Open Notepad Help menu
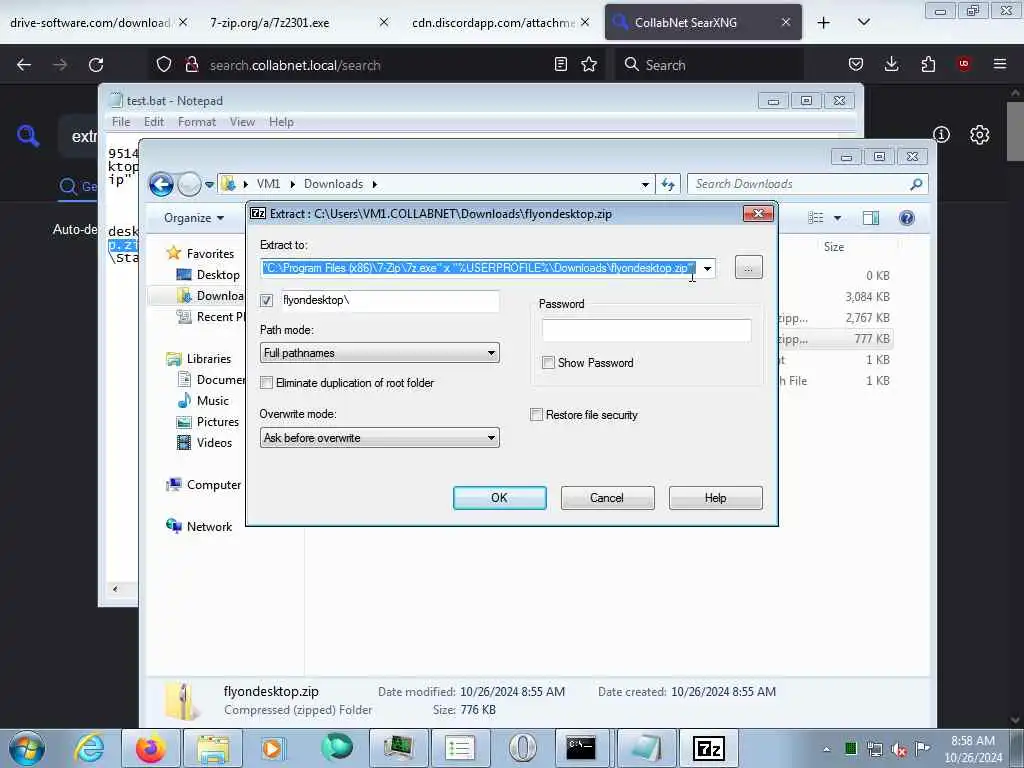The height and width of the screenshot is (768, 1024). (x=281, y=122)
